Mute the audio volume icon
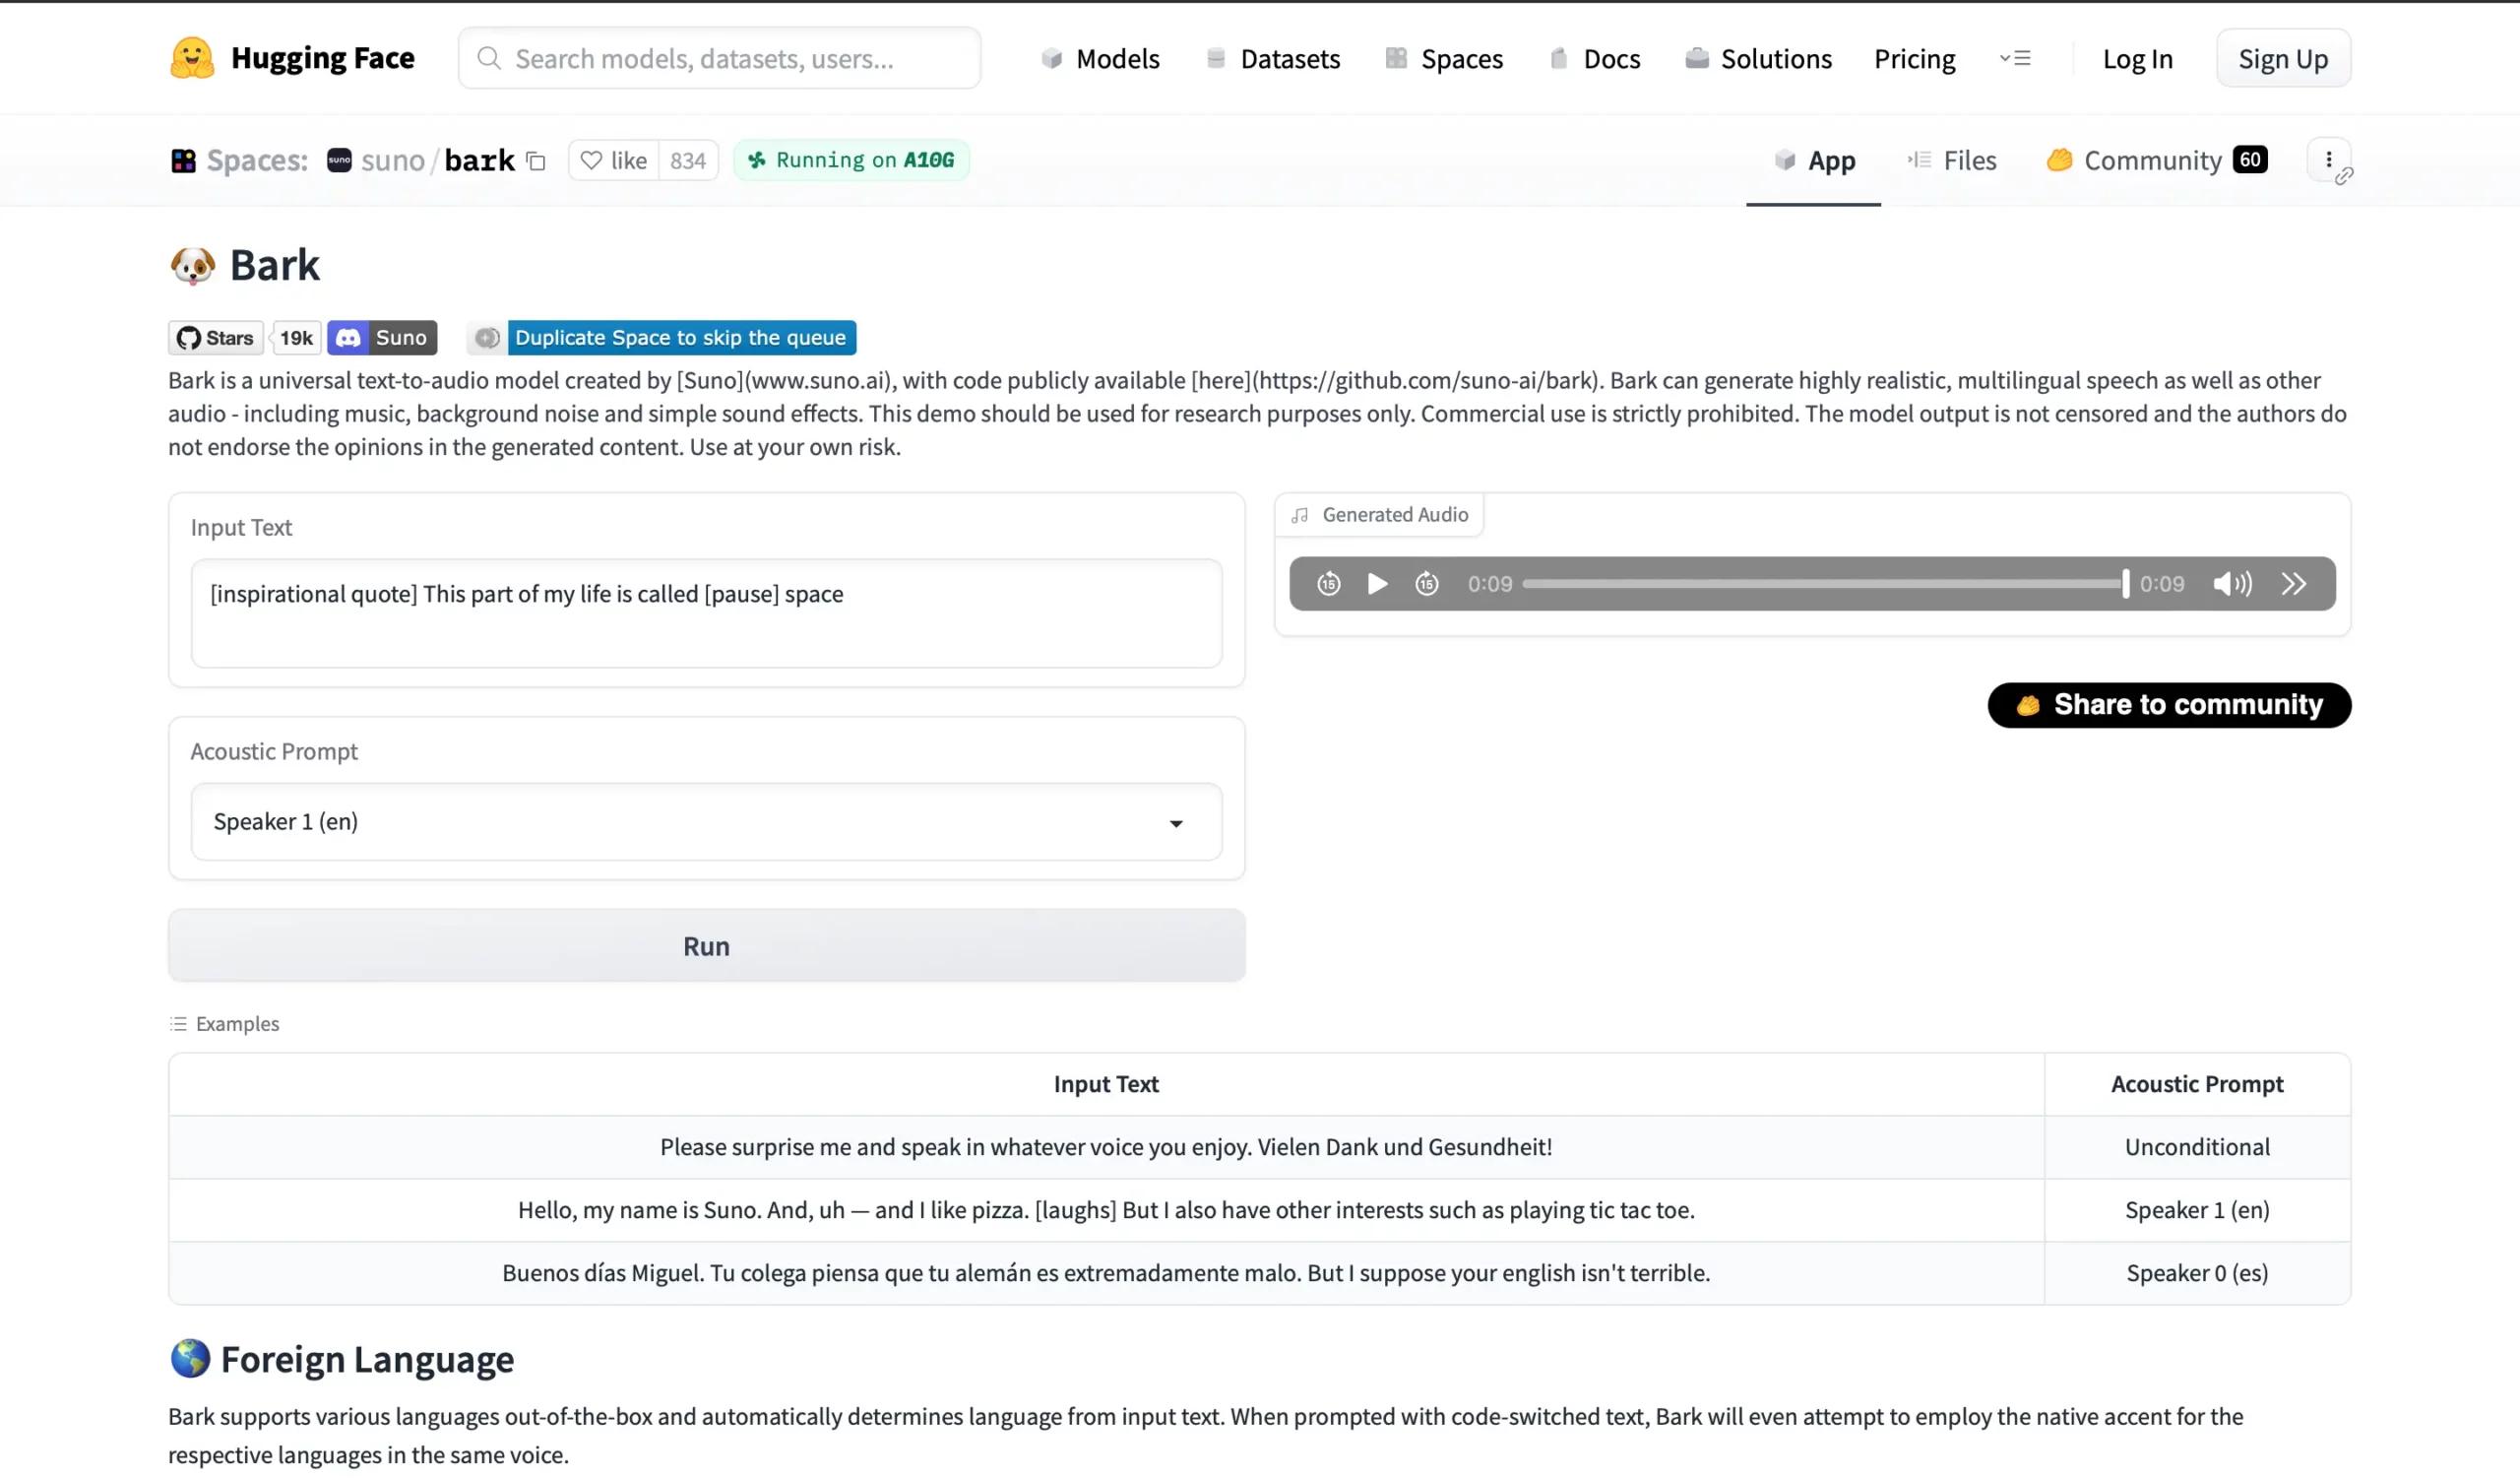Viewport: 2520px width, 1479px height. tap(2232, 583)
